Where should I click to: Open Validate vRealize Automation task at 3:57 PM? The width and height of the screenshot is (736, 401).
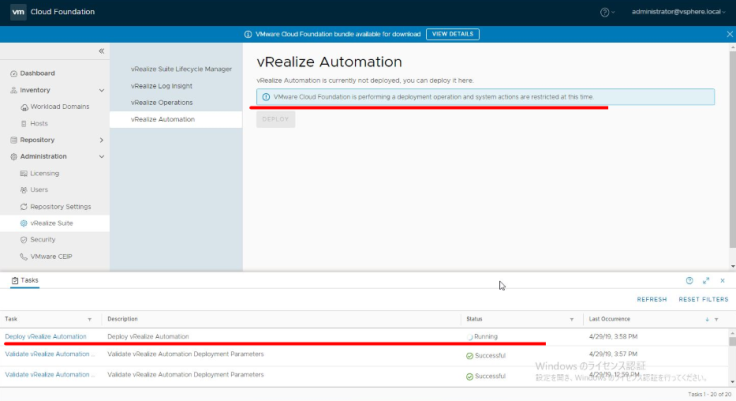49,354
